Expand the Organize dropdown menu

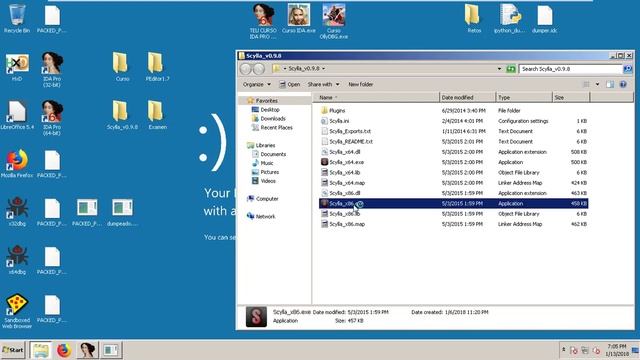coord(257,84)
